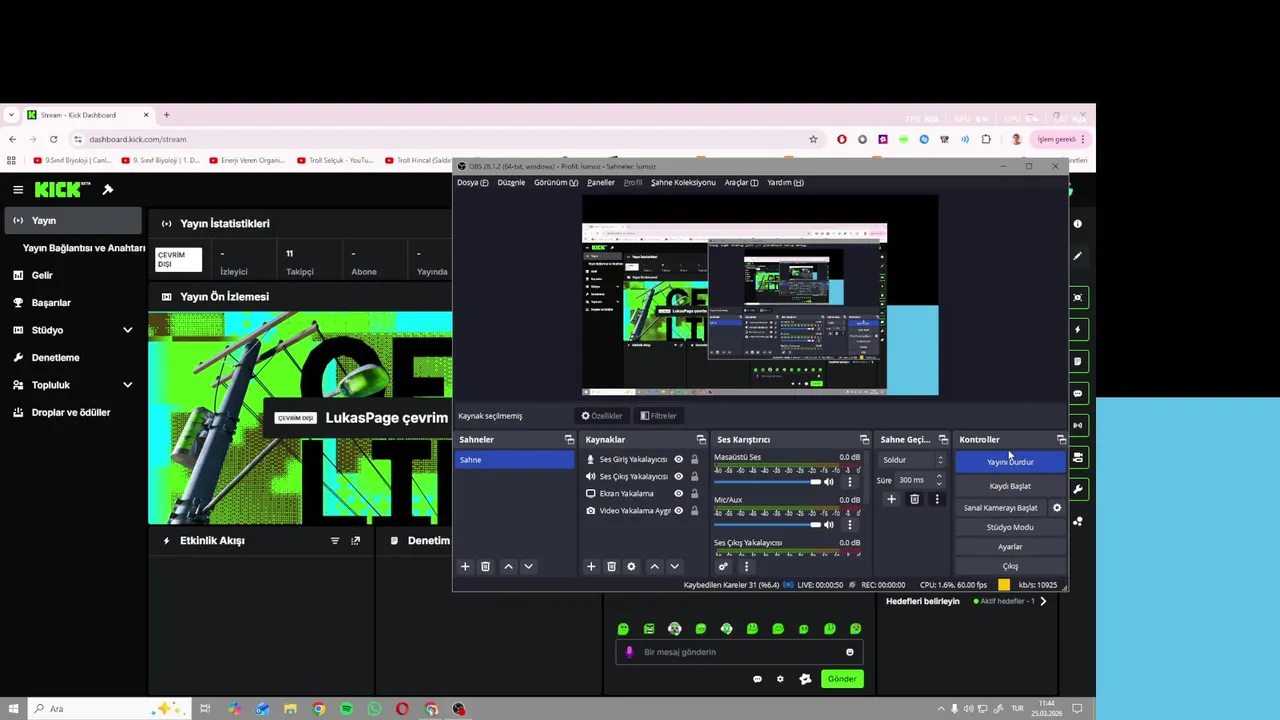This screenshot has height=720, width=1280.
Task: Adjust the Mic/Aux volume slider
Action: coord(767,525)
